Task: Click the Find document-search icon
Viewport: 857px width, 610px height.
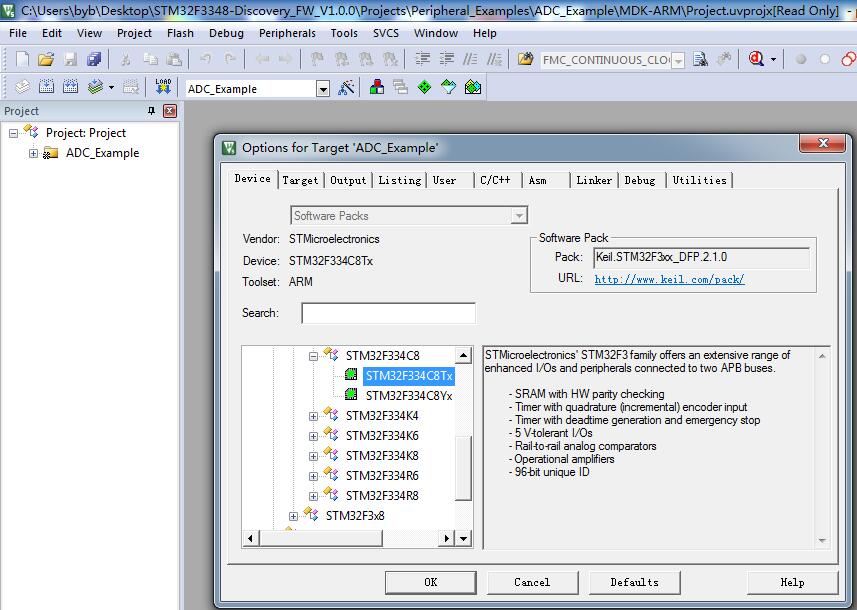Action: [700, 59]
